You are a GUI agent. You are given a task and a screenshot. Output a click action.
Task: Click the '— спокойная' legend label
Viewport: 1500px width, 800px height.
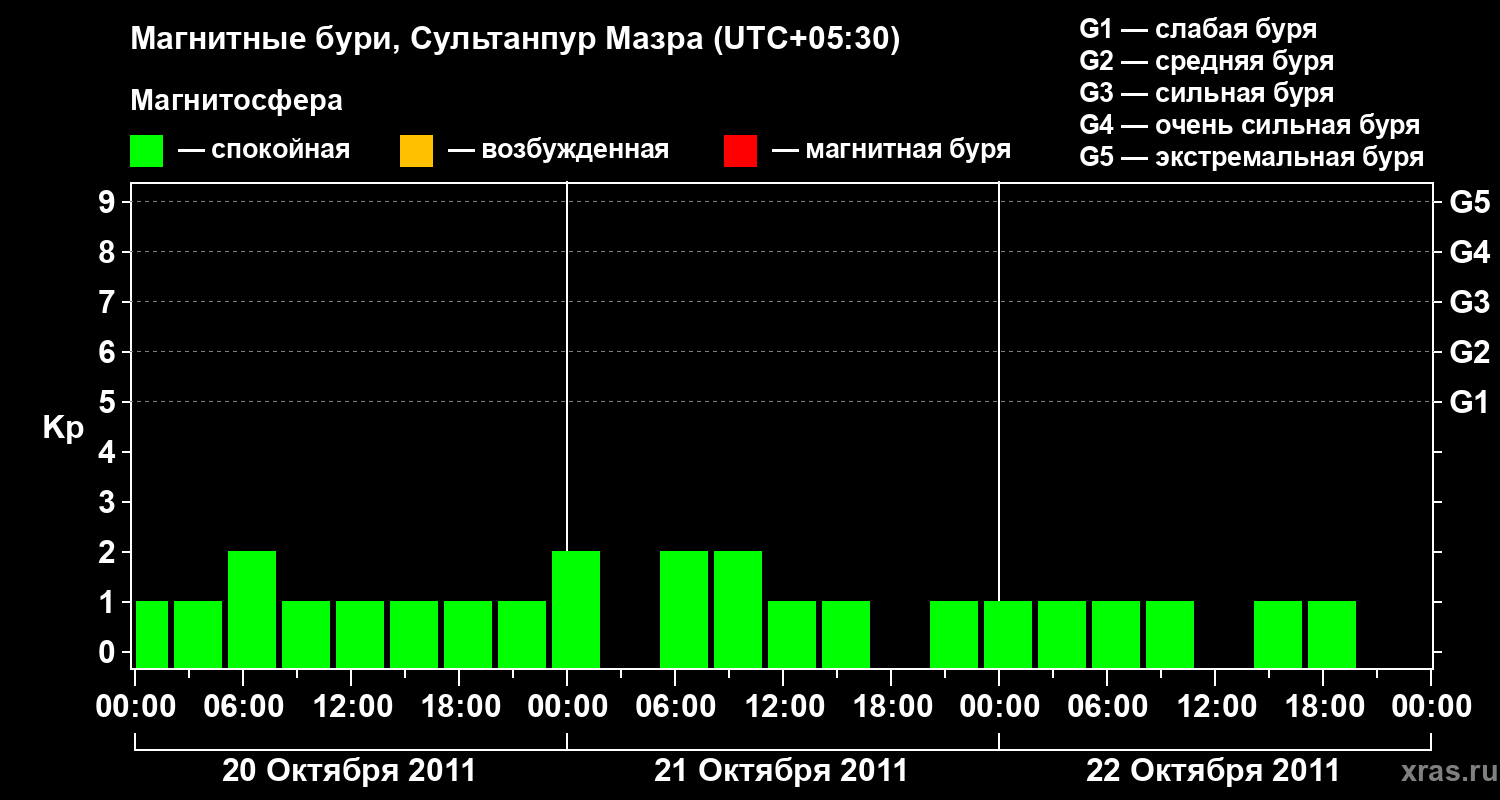tap(264, 151)
